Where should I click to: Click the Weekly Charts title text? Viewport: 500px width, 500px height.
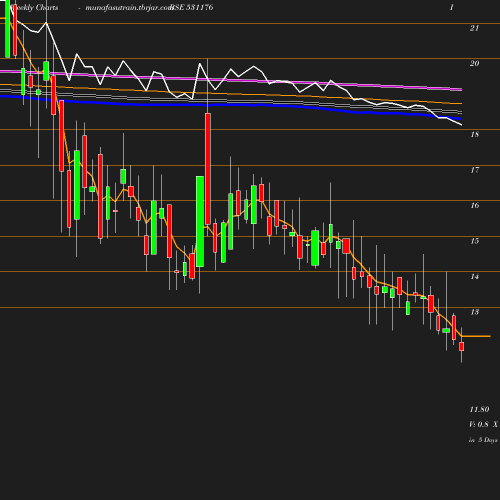35,8
